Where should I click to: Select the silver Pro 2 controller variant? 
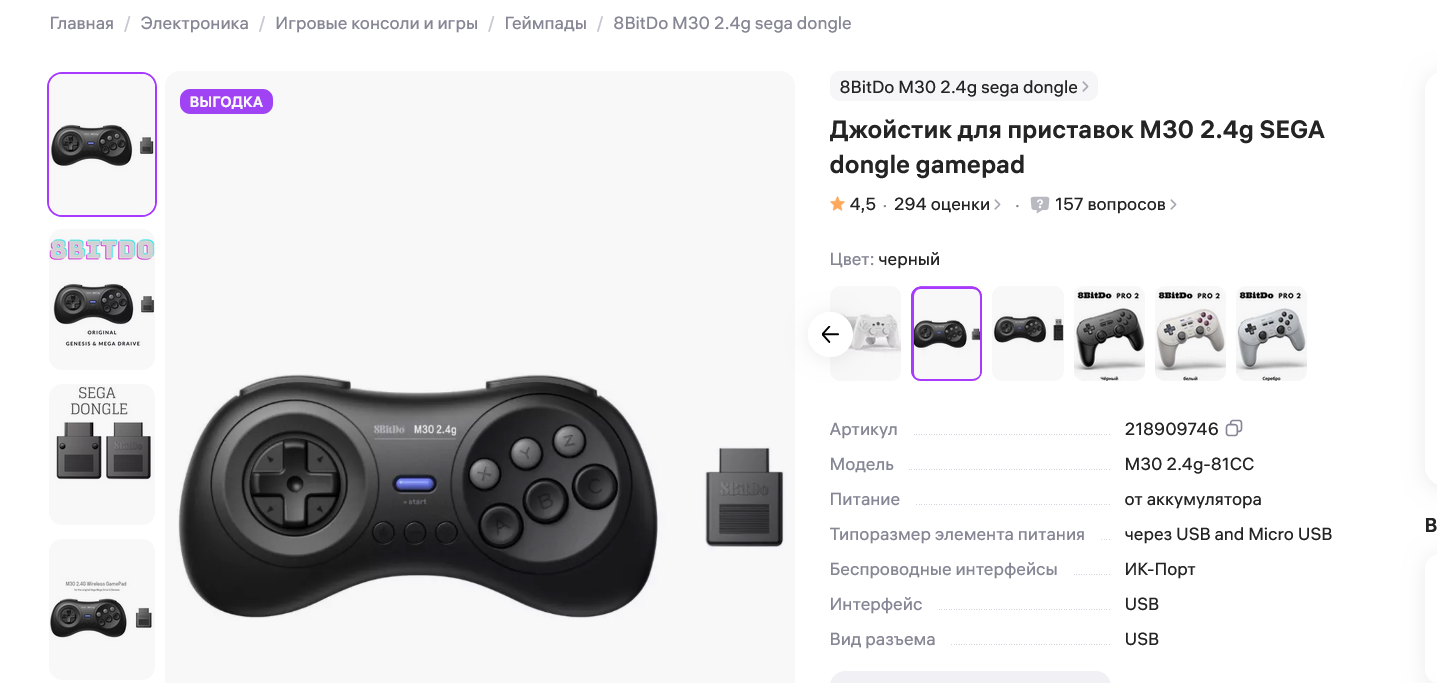pyautogui.click(x=1271, y=334)
